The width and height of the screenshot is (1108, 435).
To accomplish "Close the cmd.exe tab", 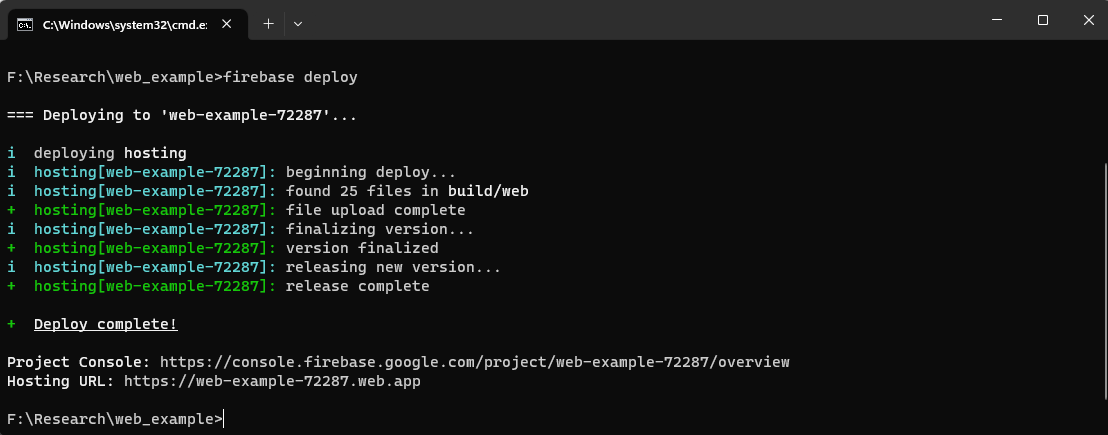I will (x=228, y=22).
